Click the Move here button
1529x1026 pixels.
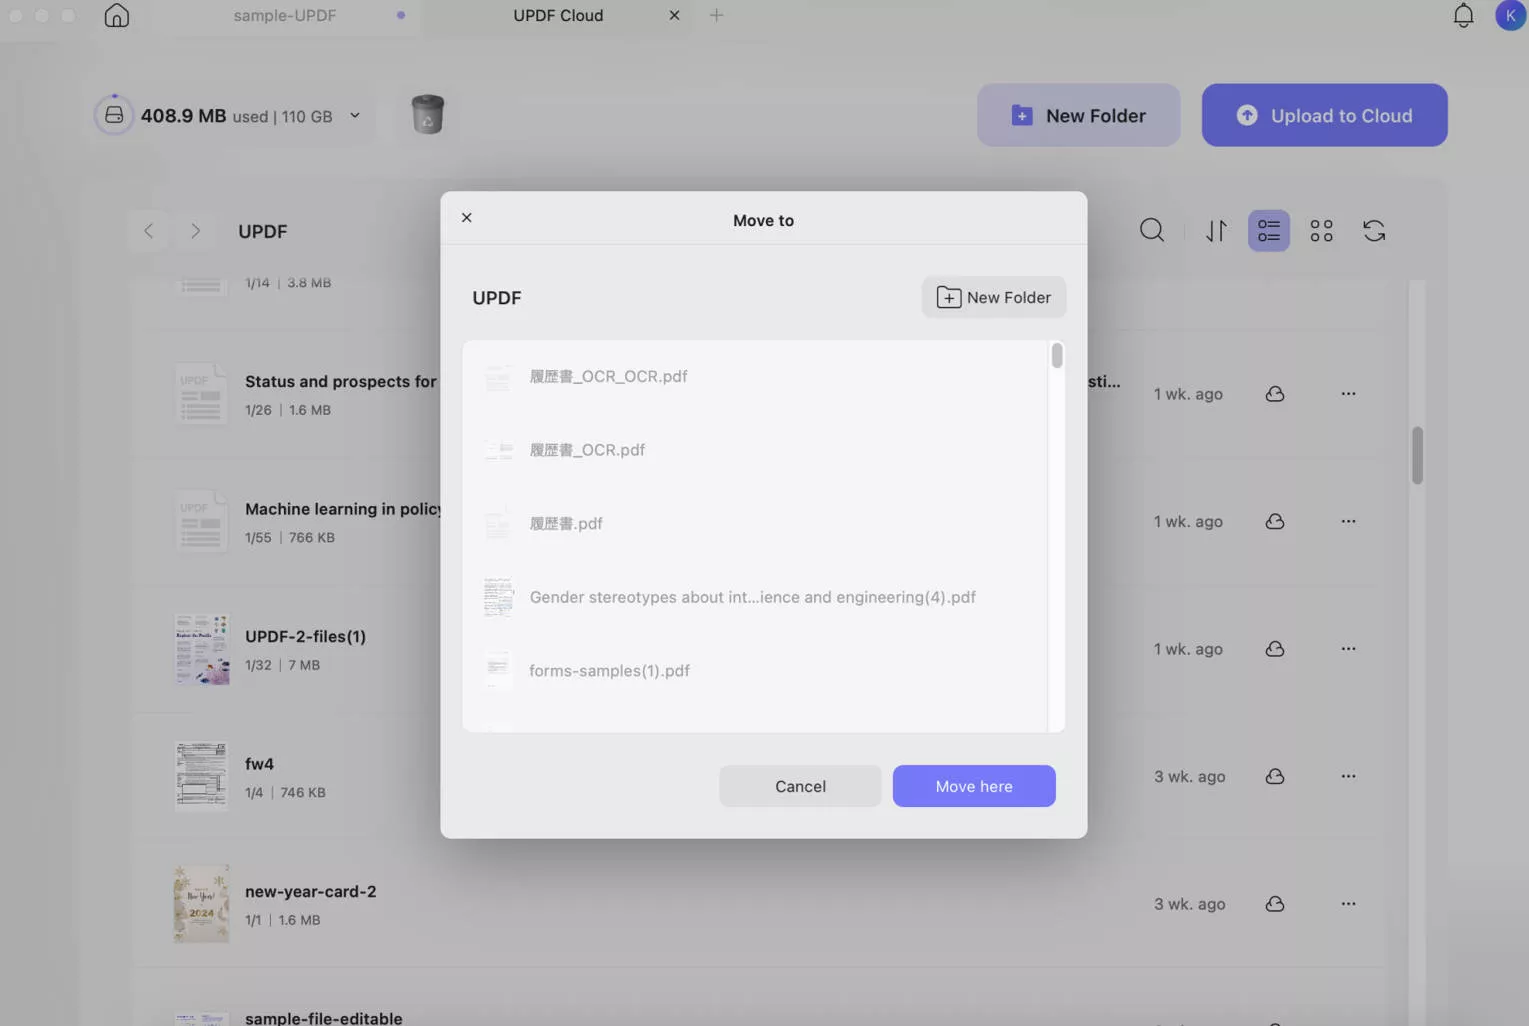tap(973, 786)
